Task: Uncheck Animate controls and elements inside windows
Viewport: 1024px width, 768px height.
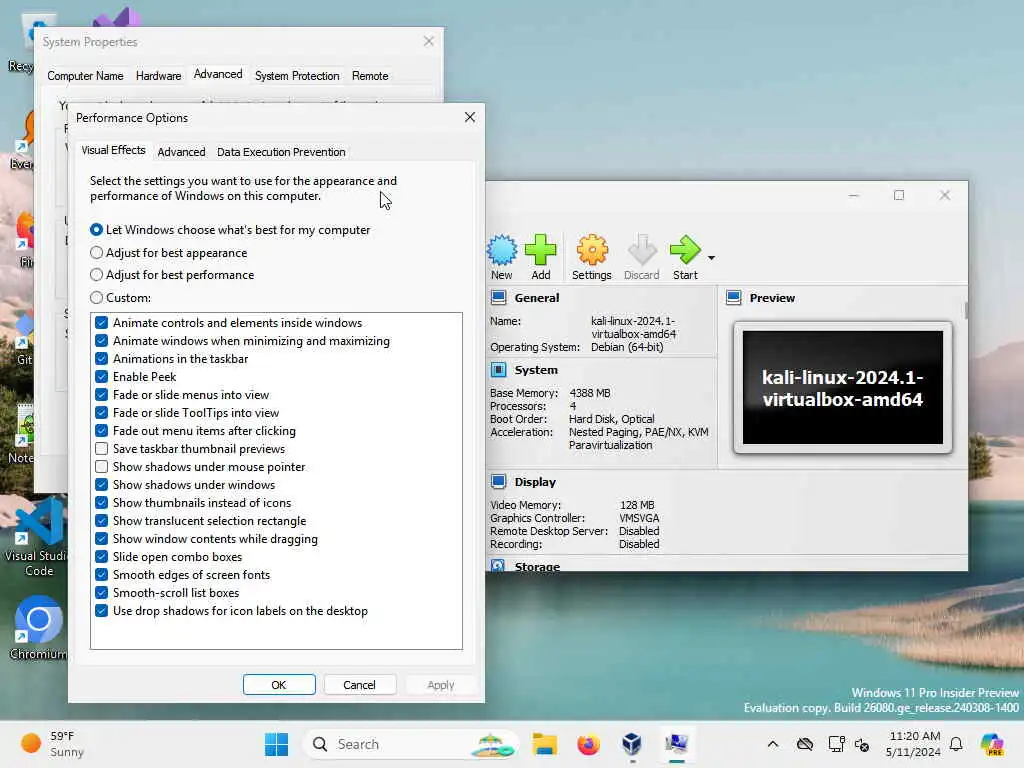Action: pos(101,323)
